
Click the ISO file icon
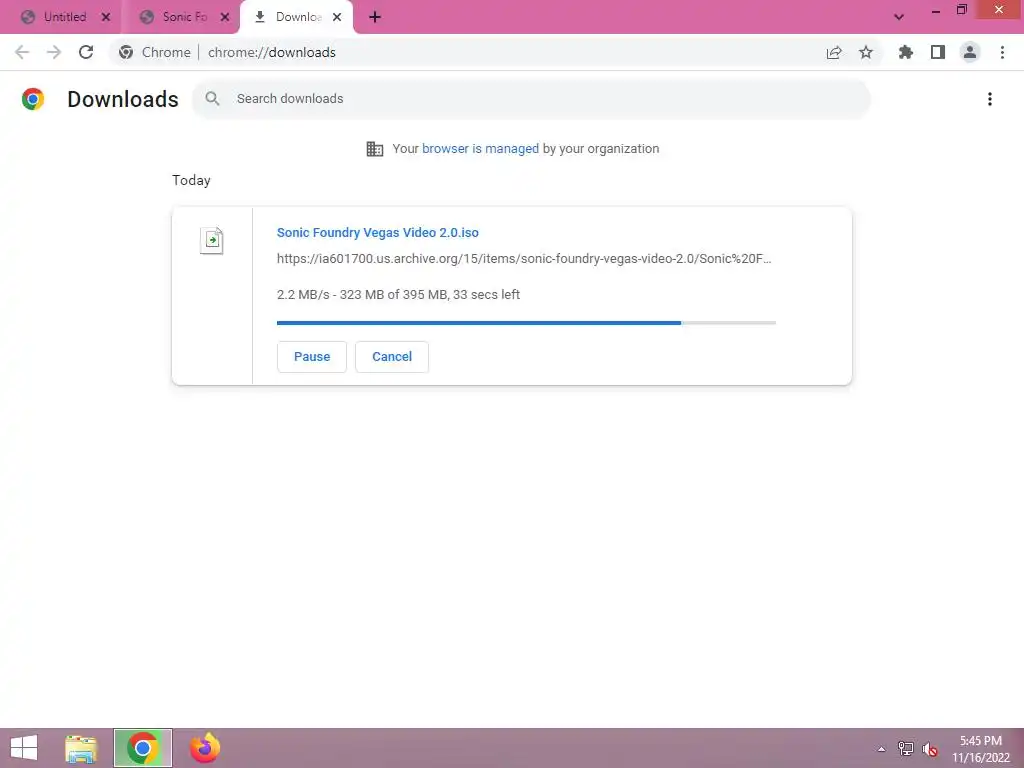212,240
